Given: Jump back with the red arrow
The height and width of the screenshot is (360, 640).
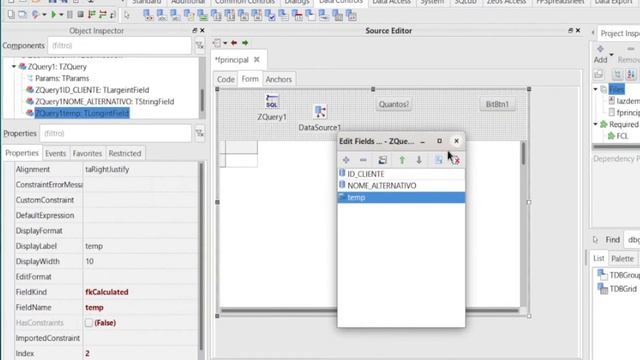Looking at the screenshot, I should tap(234, 43).
